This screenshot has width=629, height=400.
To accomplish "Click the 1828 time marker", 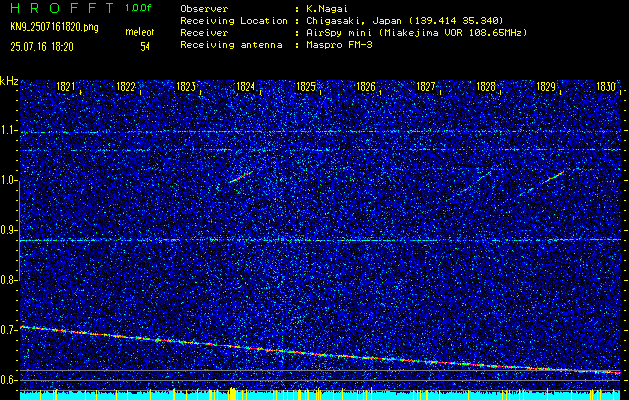I will [x=486, y=86].
